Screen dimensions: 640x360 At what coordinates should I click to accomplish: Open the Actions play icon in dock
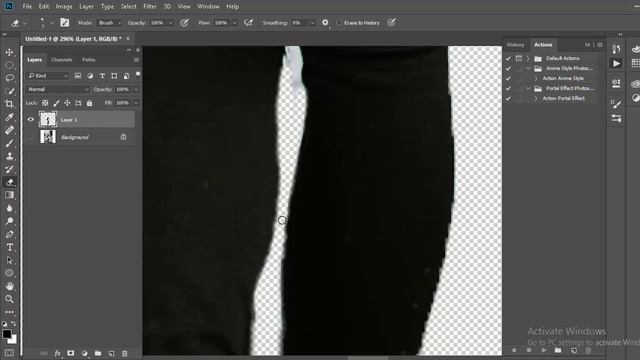[616, 64]
